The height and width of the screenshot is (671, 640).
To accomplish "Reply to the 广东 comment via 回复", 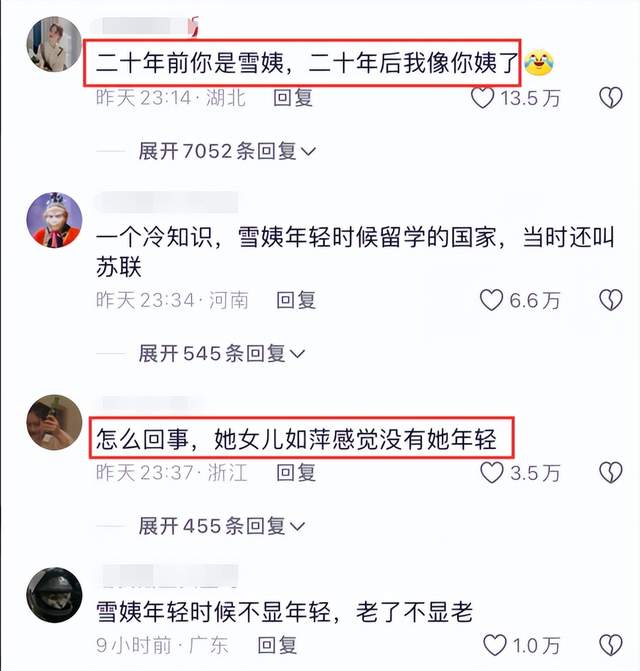I will 277,645.
